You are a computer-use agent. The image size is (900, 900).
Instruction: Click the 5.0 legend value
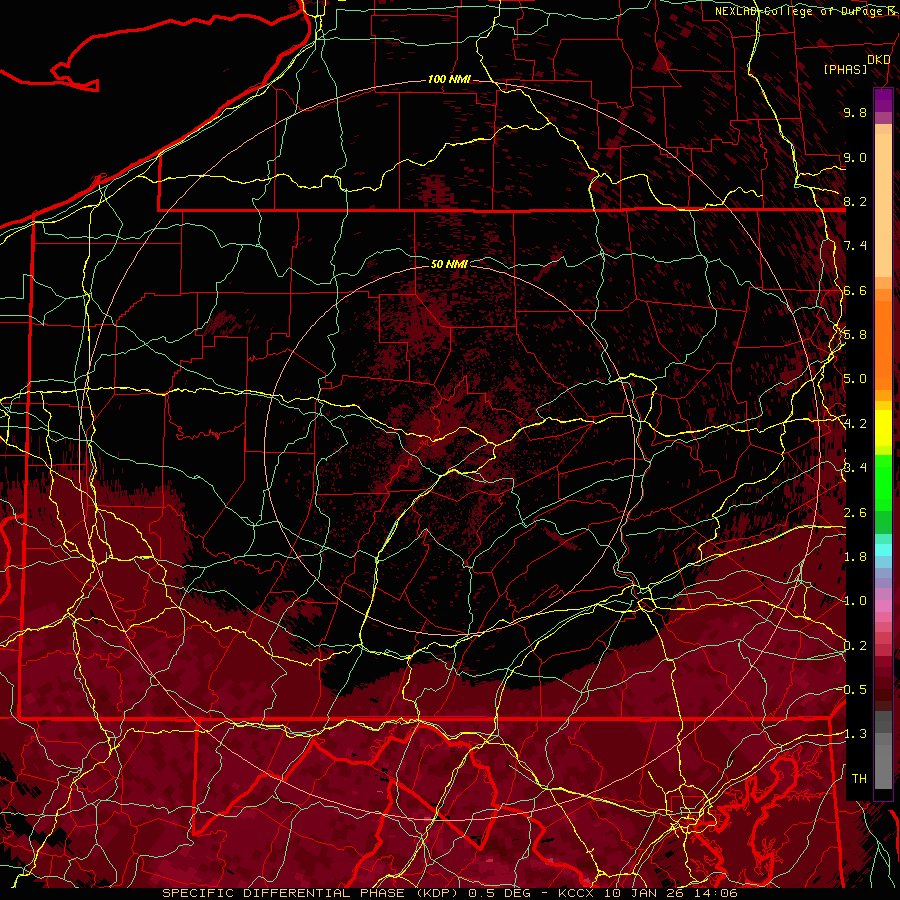855,379
